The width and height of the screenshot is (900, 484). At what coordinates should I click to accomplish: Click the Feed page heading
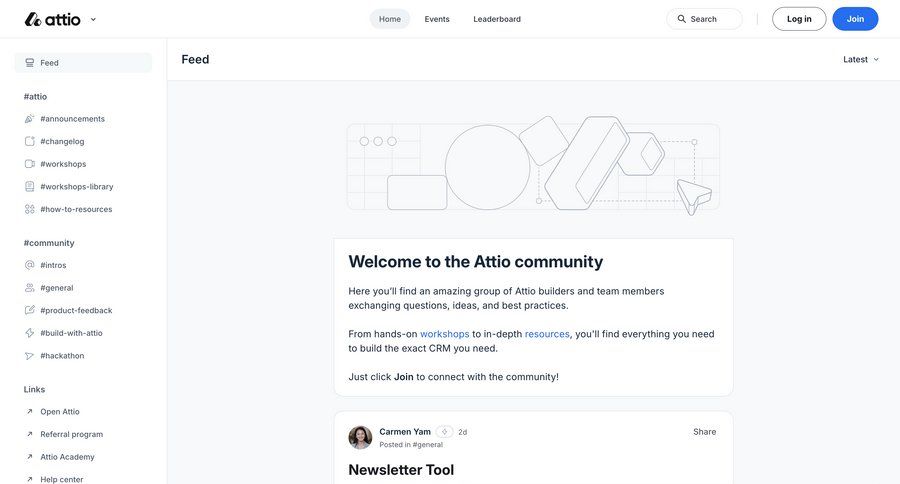click(195, 59)
